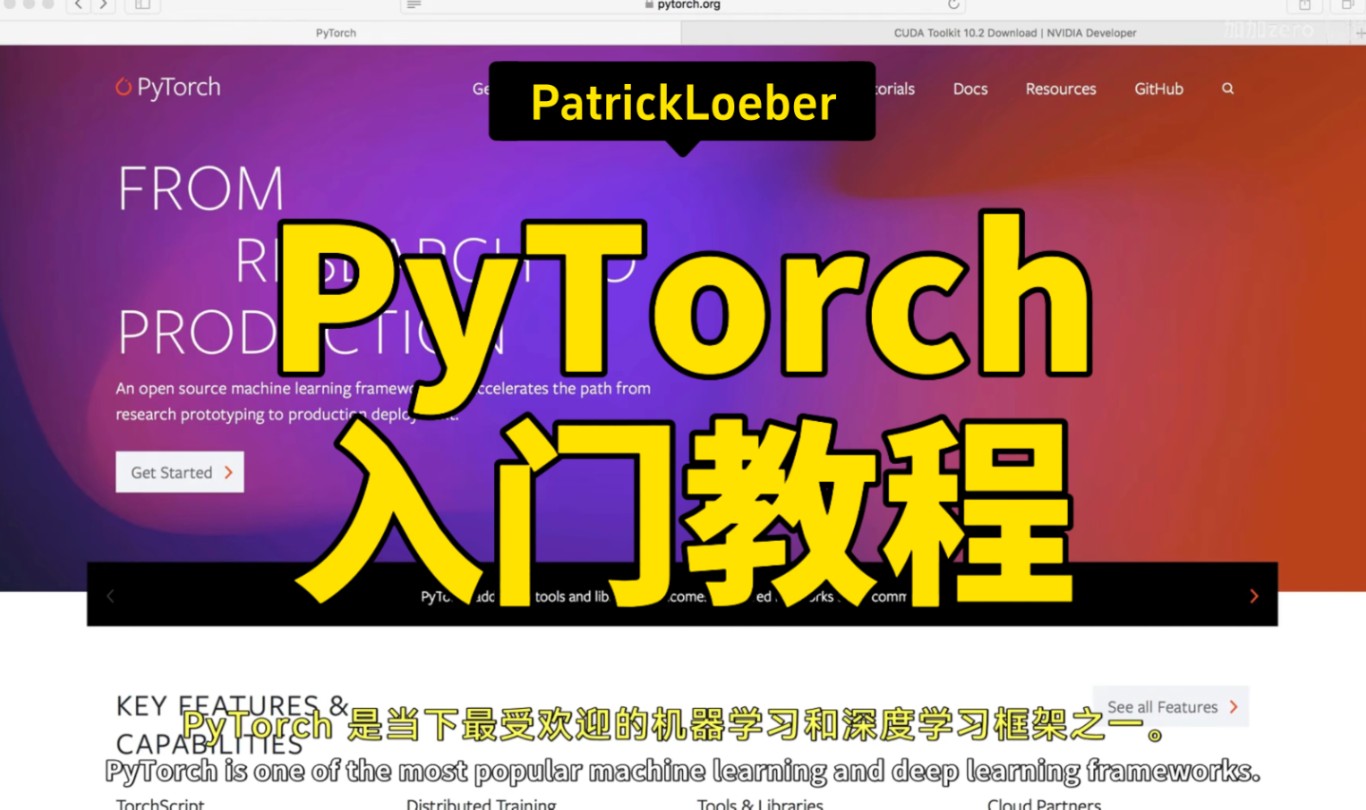Open the search icon in PyTorch navigation
The image size is (1366, 810).
point(1228,89)
